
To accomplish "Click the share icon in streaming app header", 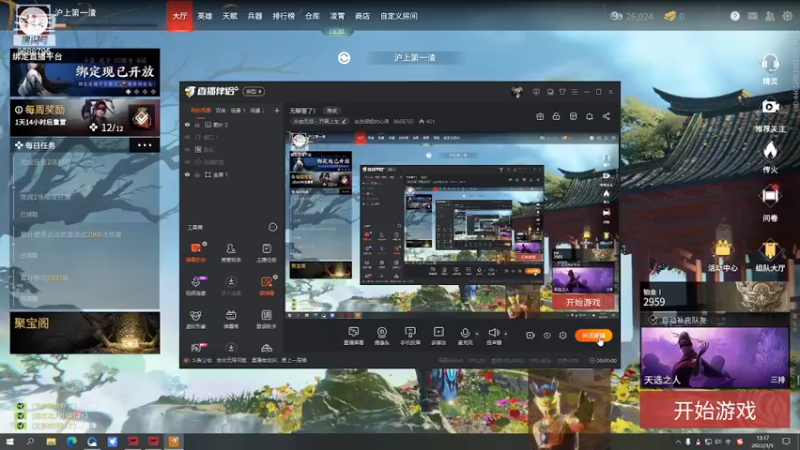I will [x=606, y=116].
